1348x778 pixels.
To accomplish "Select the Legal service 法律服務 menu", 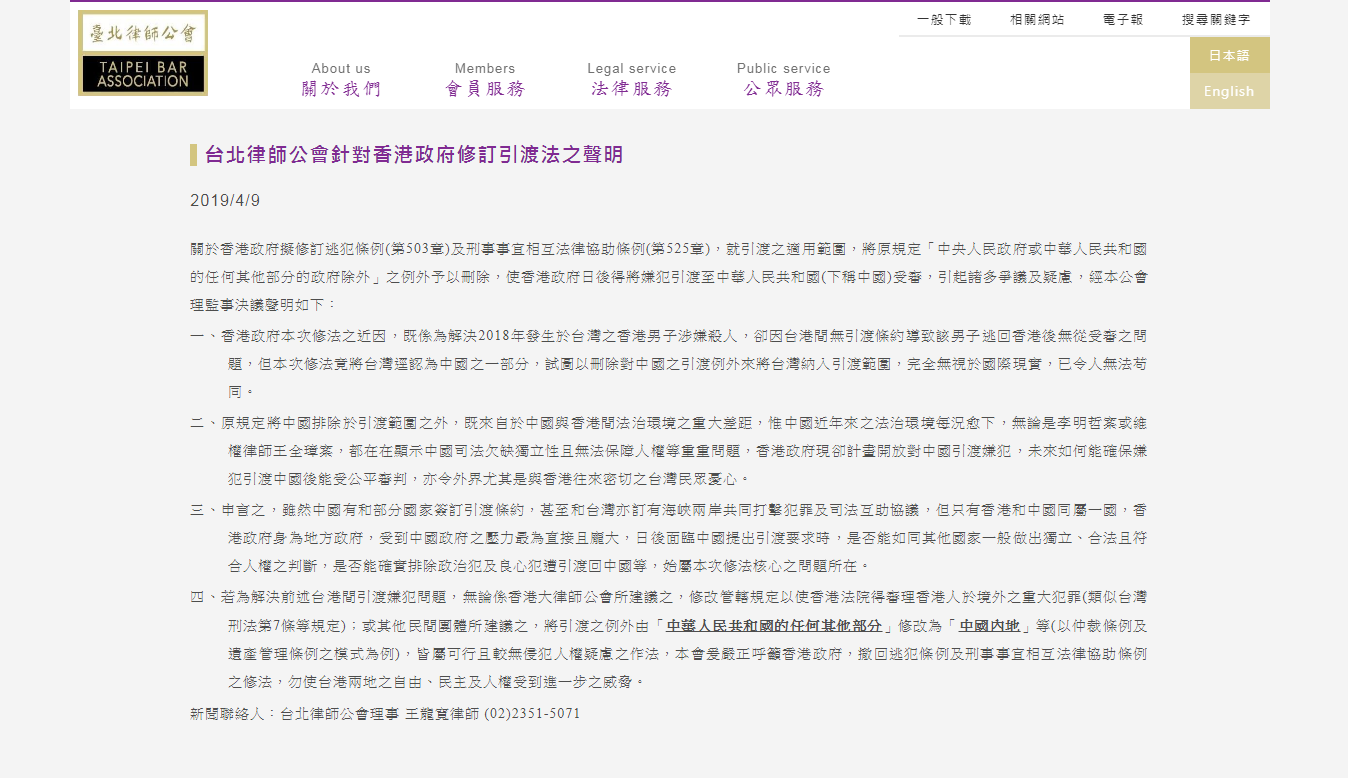I will 631,79.
